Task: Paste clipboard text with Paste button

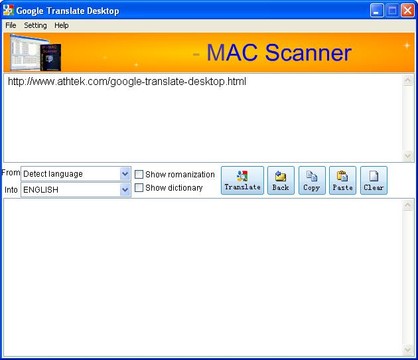Action: pos(343,180)
